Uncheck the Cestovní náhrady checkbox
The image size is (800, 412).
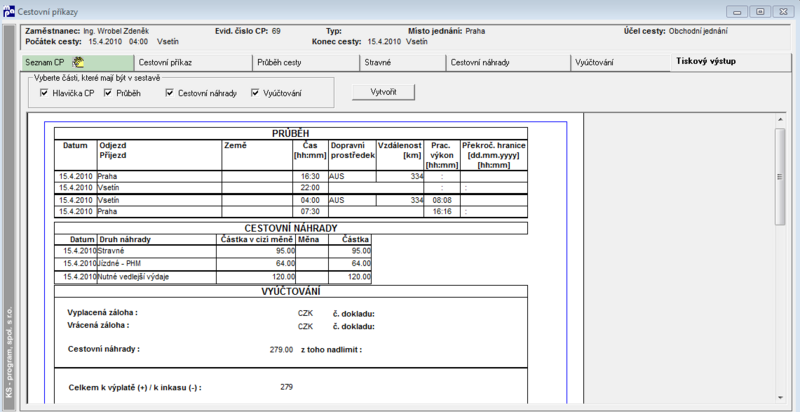pos(169,93)
